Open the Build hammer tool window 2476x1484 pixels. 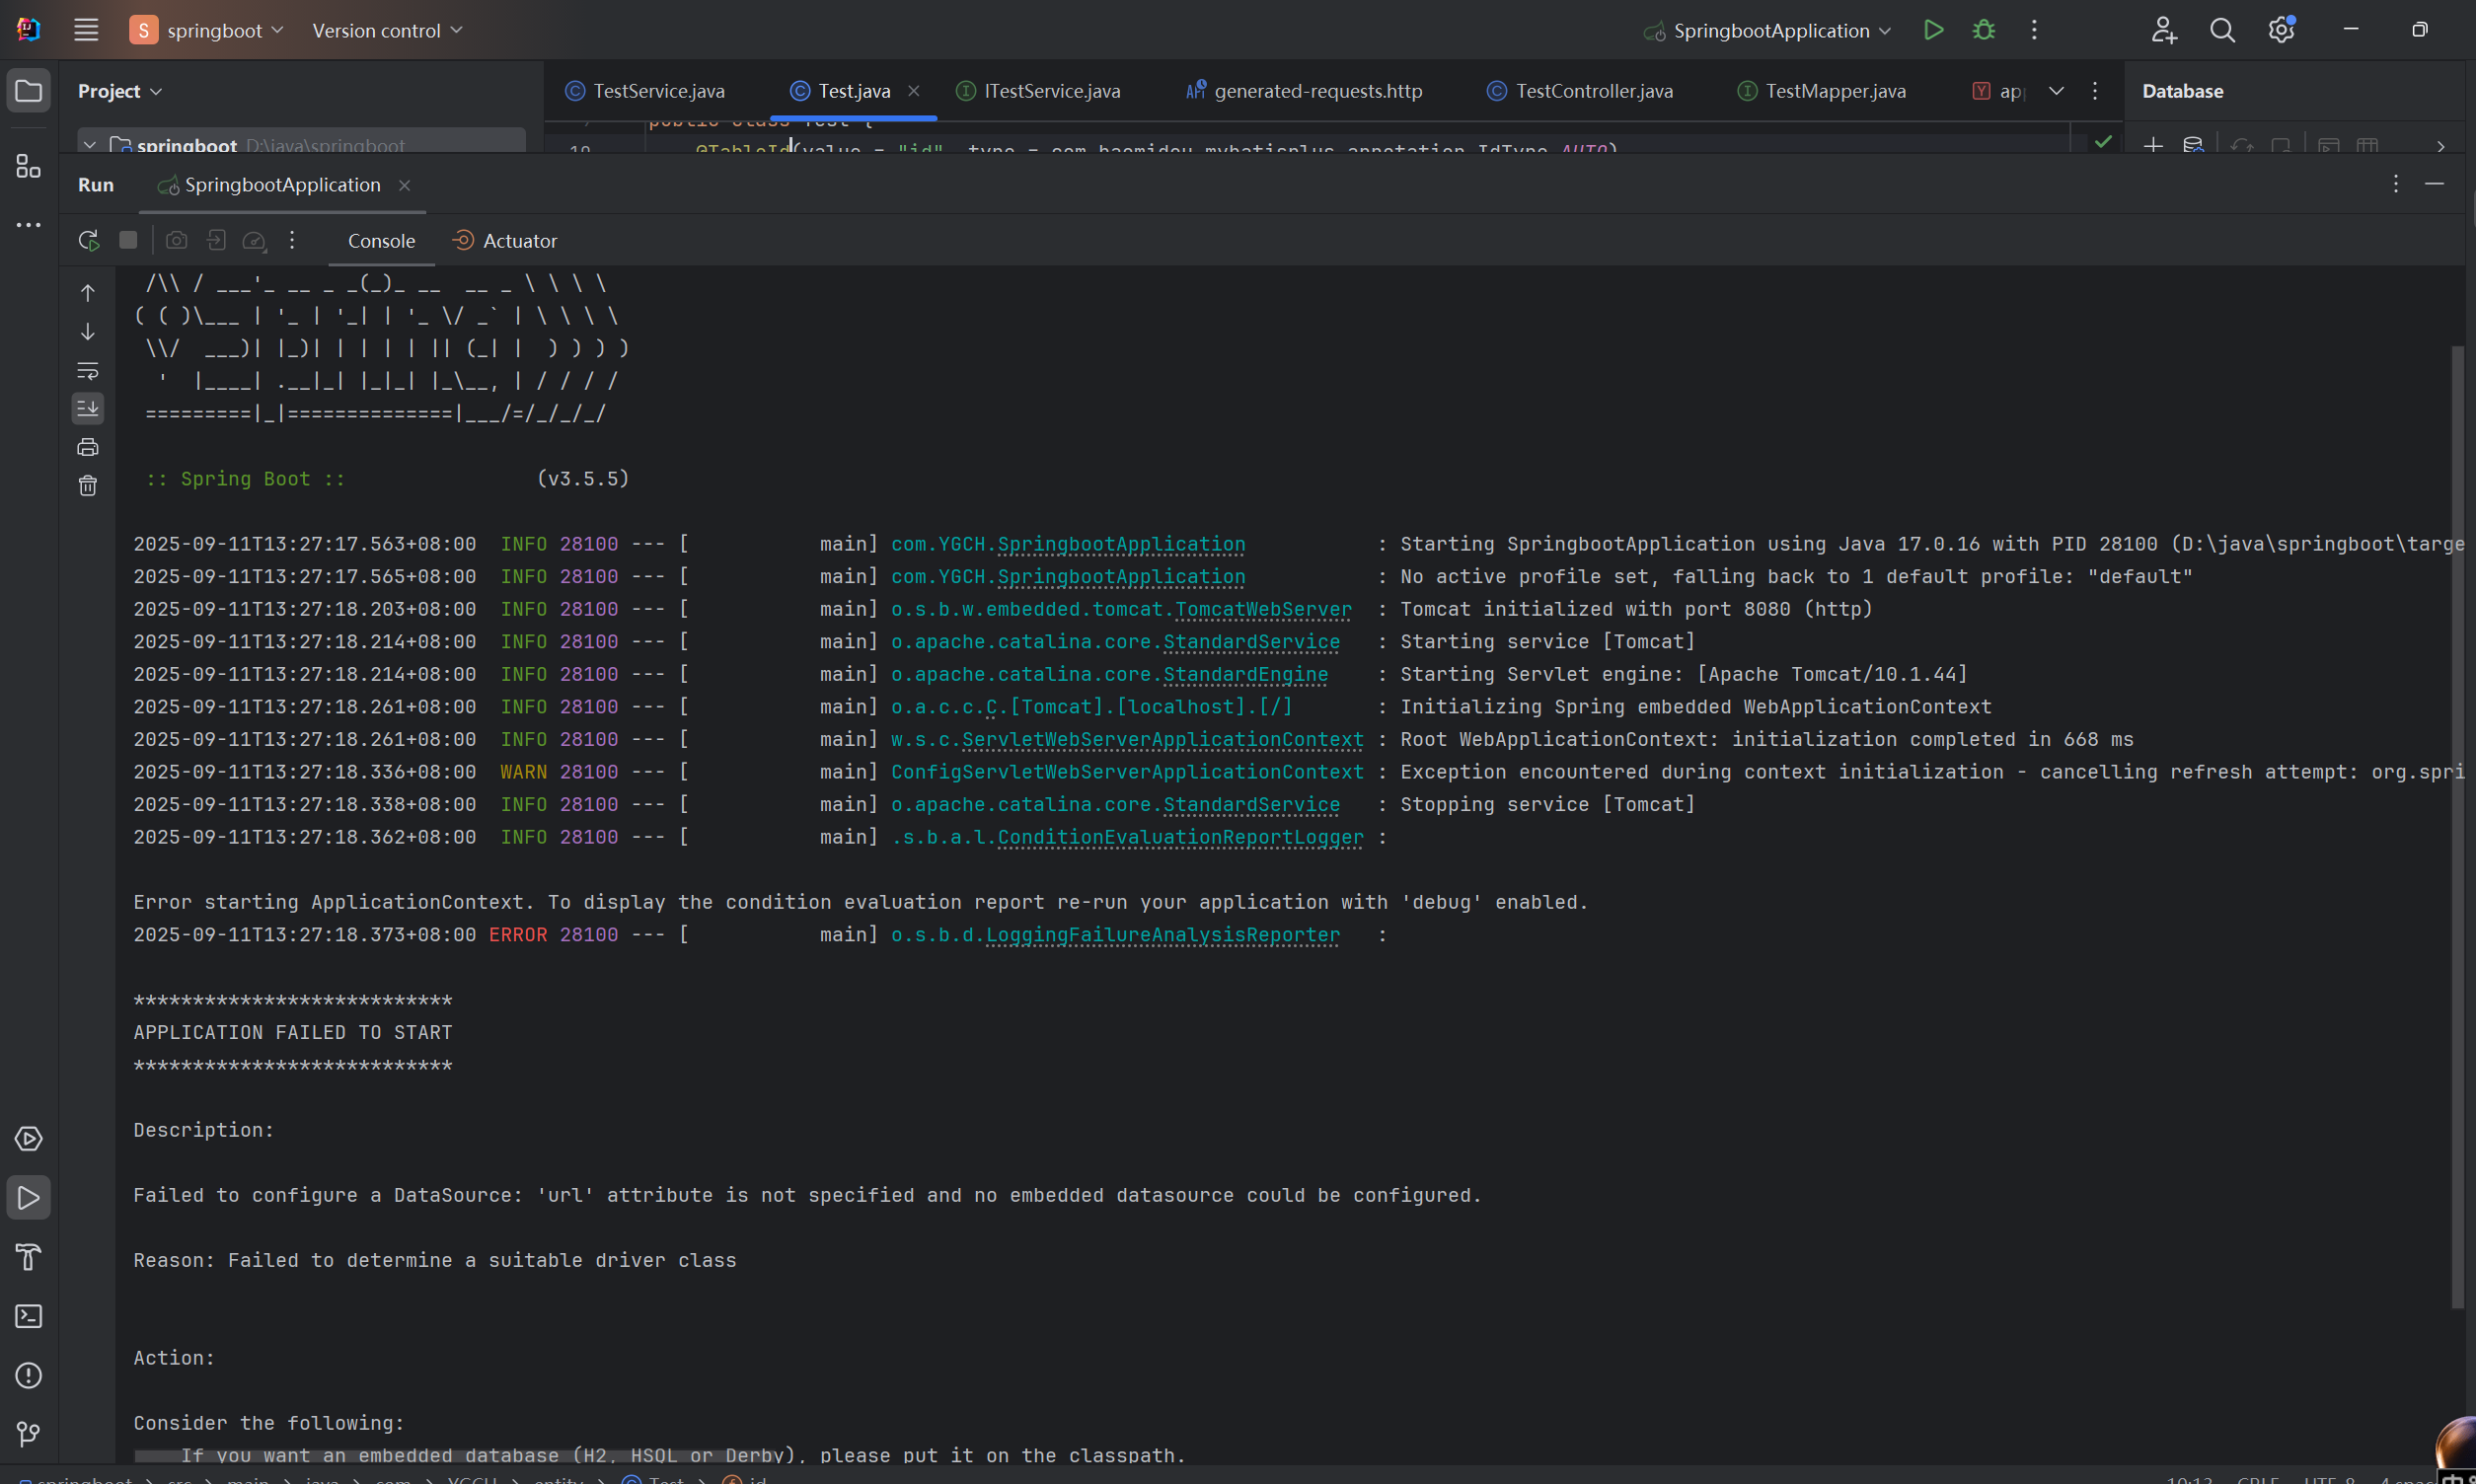coord(28,1257)
